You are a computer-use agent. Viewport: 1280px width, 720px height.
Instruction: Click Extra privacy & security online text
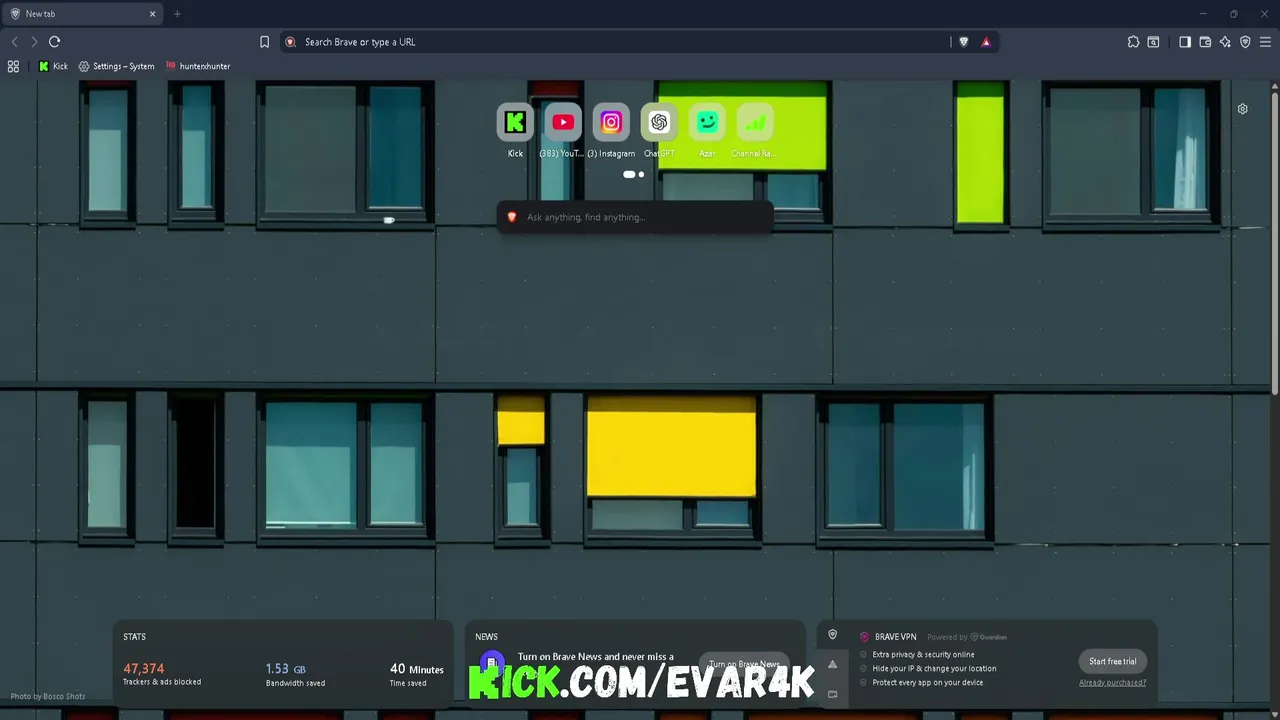click(x=923, y=654)
